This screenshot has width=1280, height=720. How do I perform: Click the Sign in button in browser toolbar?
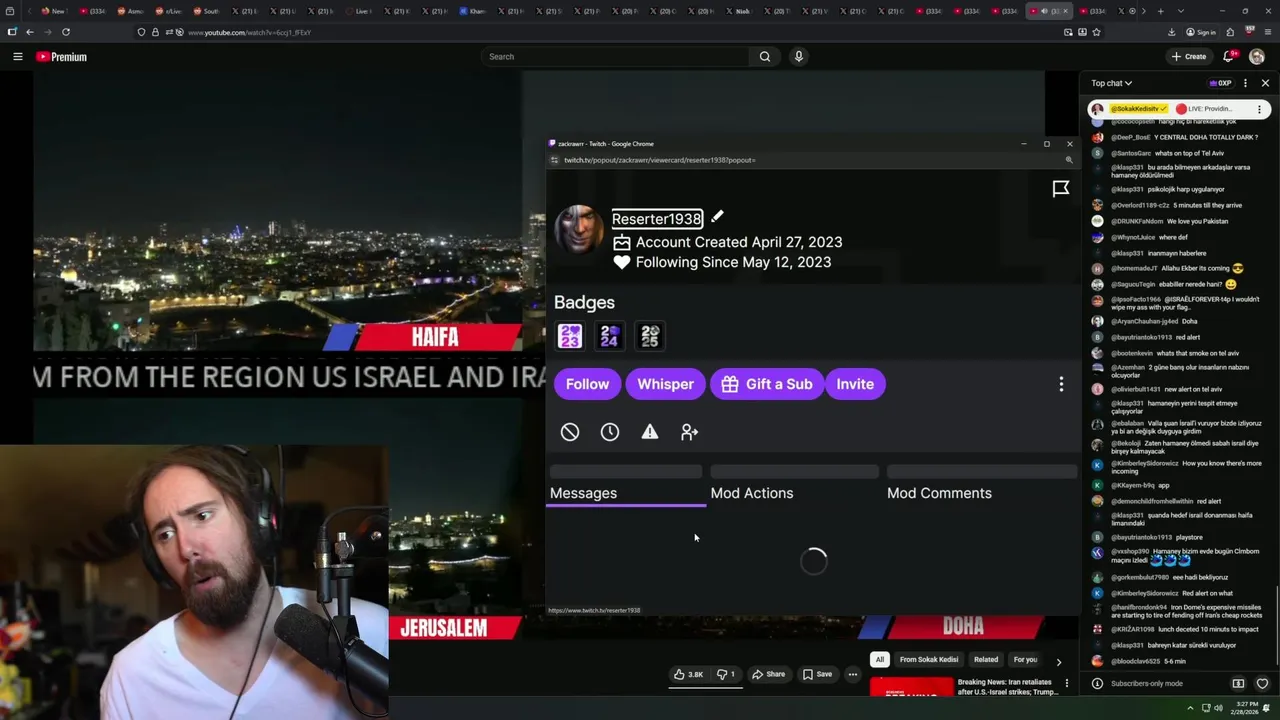(1201, 32)
